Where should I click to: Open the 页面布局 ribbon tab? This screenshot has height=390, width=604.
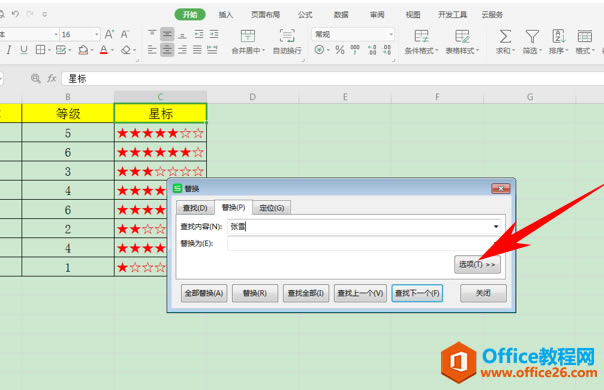coord(265,15)
